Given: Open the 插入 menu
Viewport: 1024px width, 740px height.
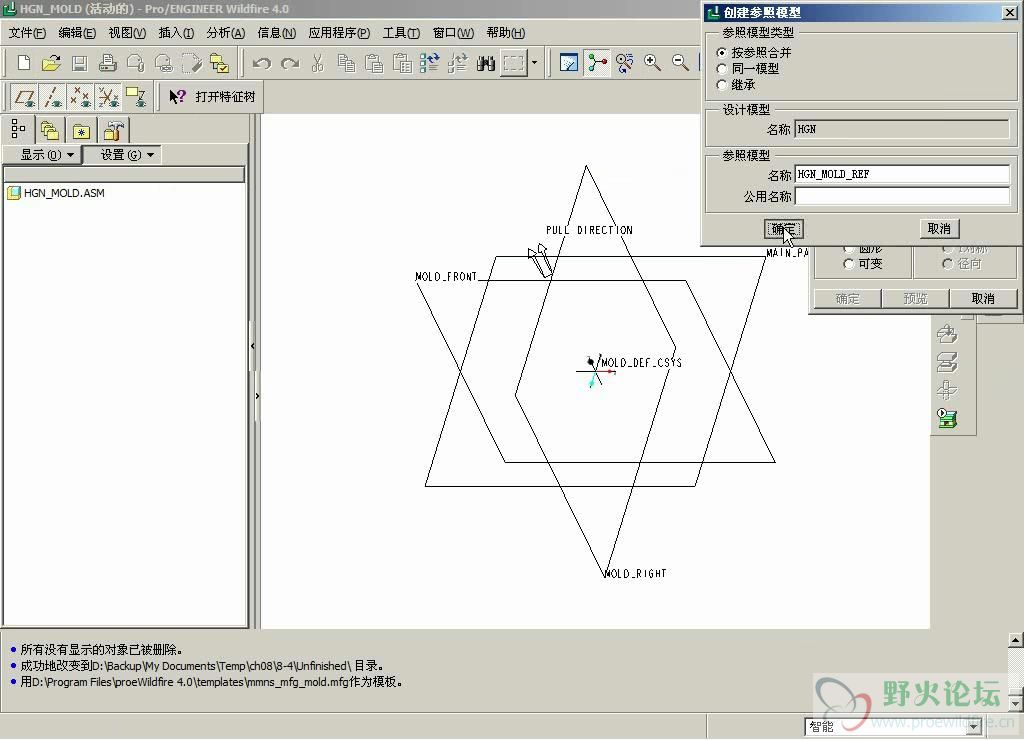Looking at the screenshot, I should point(176,33).
